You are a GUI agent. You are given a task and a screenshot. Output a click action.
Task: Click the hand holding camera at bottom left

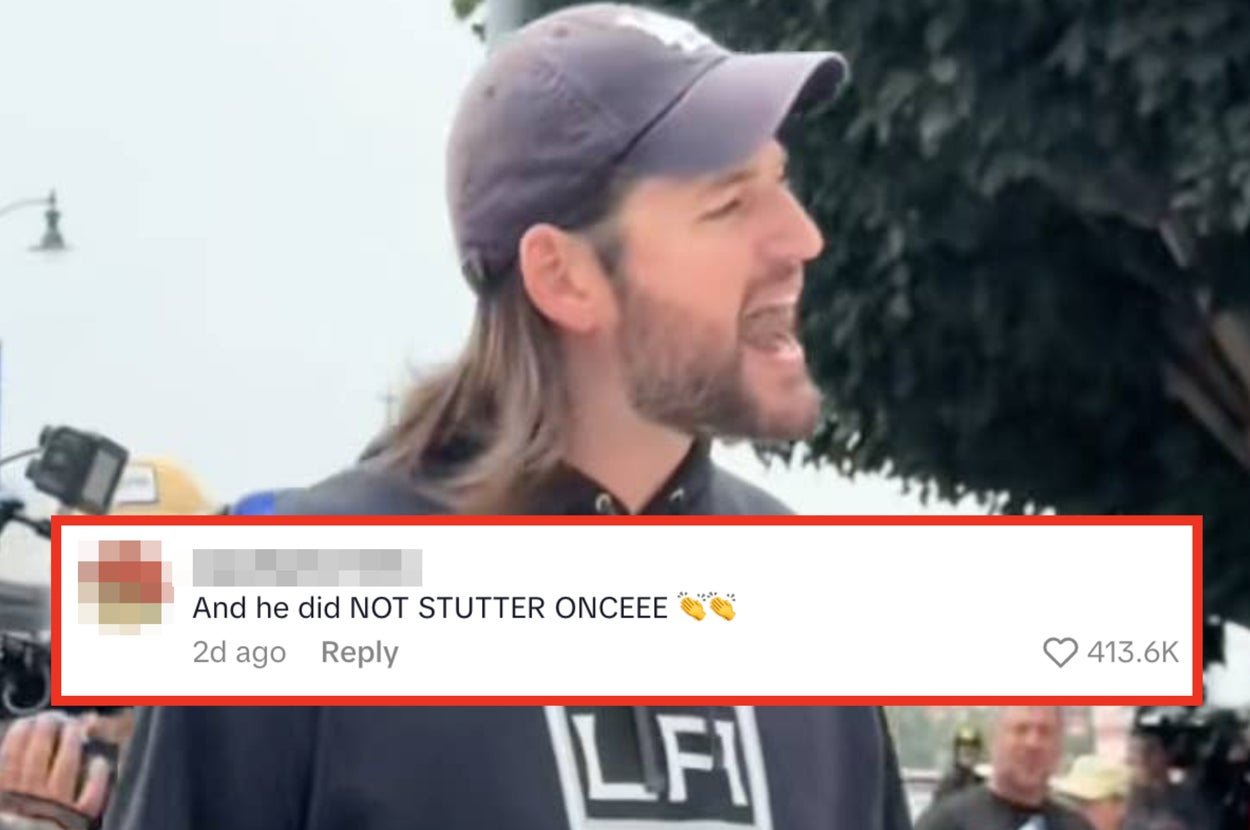[55, 765]
